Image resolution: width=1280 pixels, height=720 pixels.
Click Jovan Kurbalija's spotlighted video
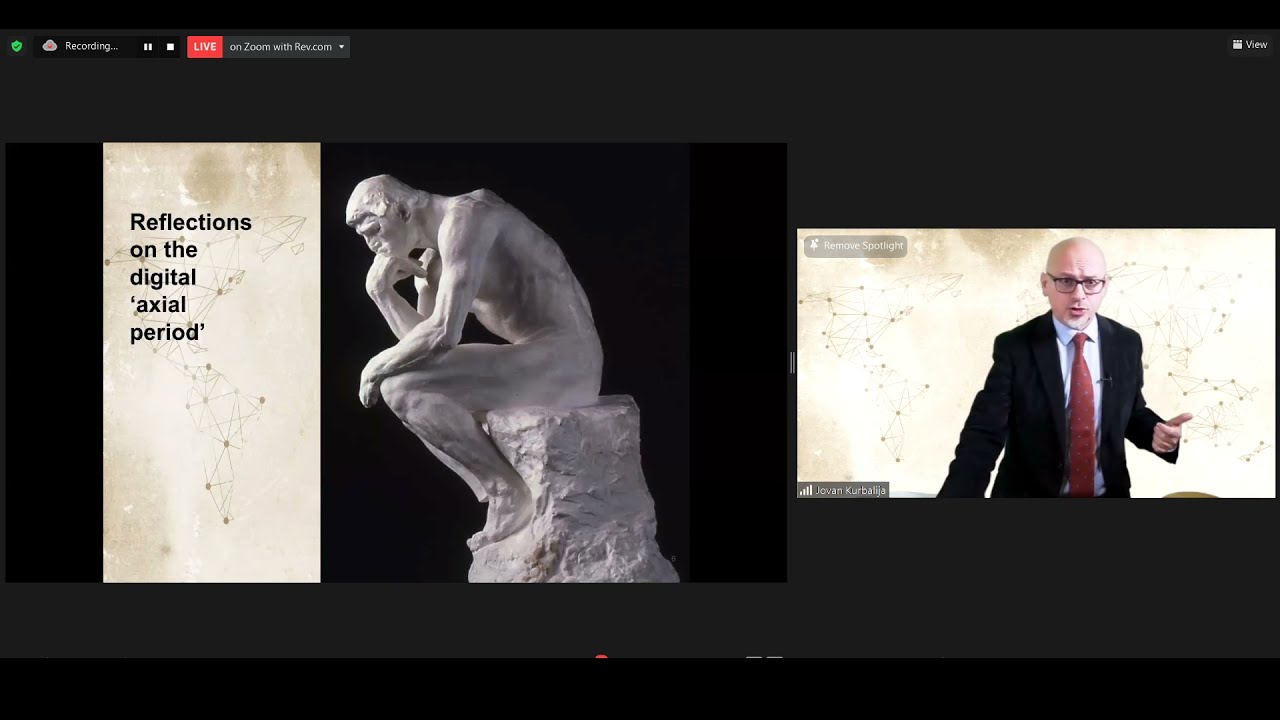pyautogui.click(x=1036, y=363)
